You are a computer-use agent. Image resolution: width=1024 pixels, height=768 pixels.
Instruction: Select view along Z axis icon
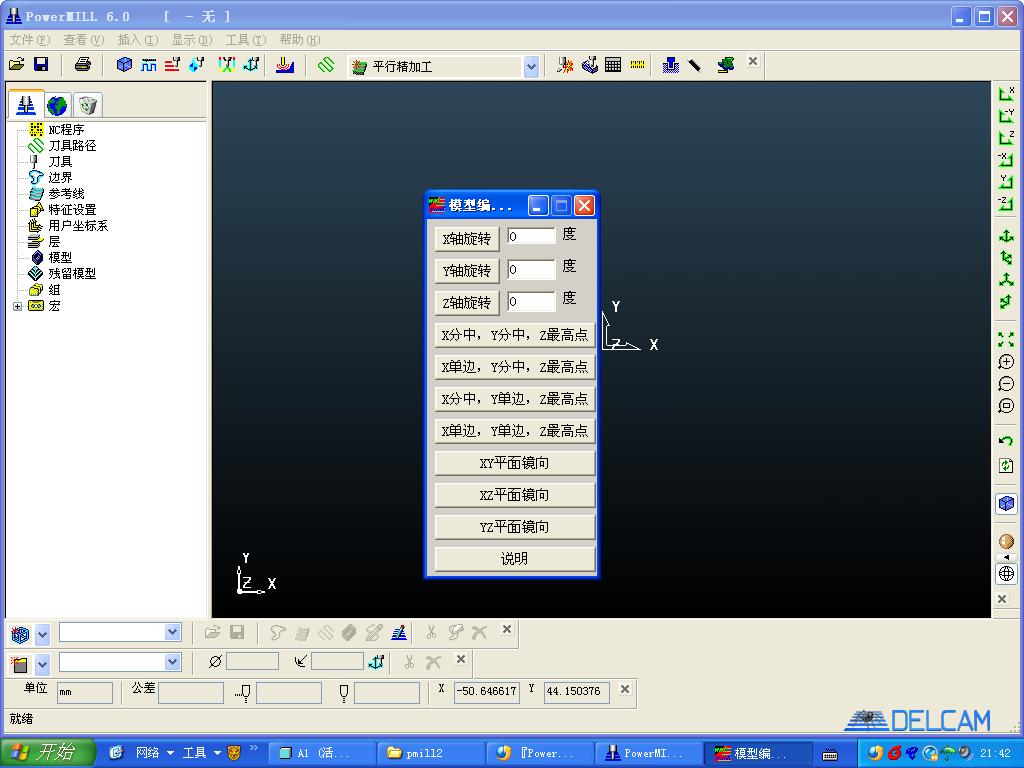(1006, 137)
